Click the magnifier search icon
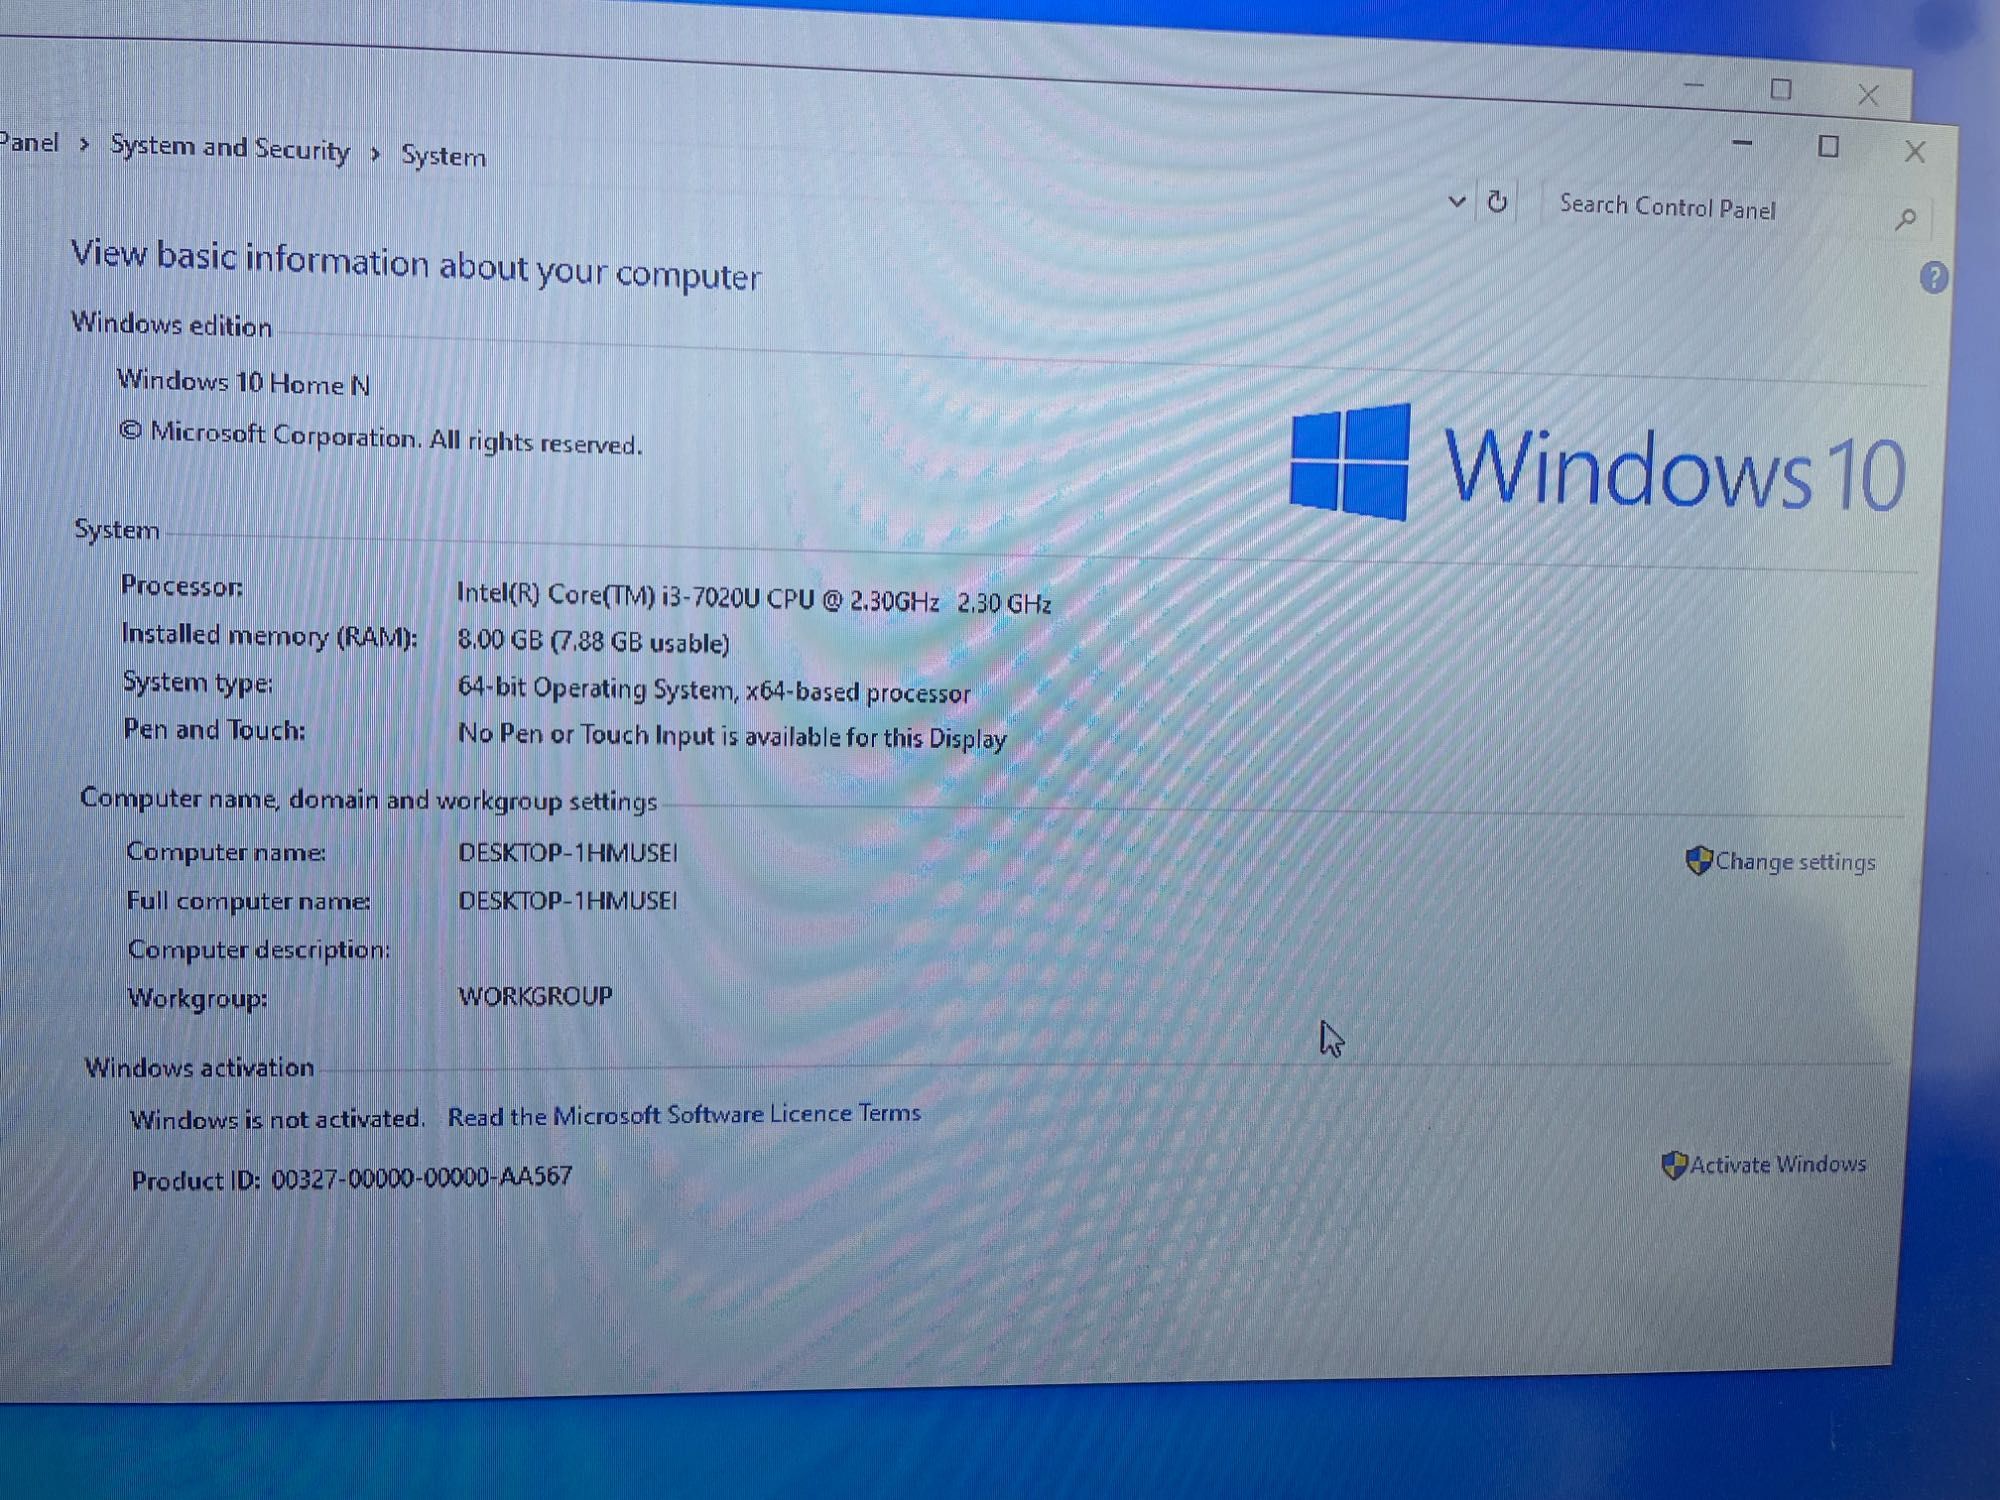2000x1500 pixels. point(1905,219)
